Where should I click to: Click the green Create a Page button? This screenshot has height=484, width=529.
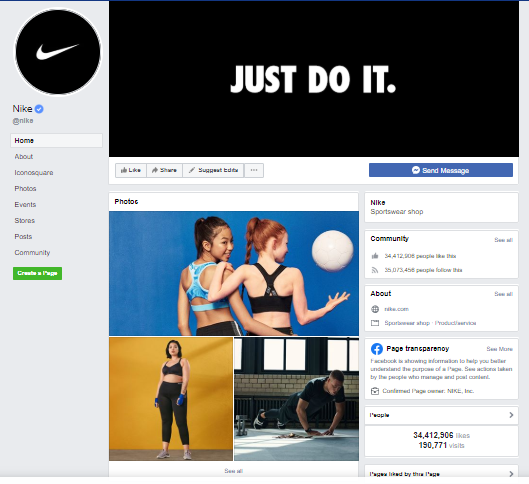click(37, 273)
